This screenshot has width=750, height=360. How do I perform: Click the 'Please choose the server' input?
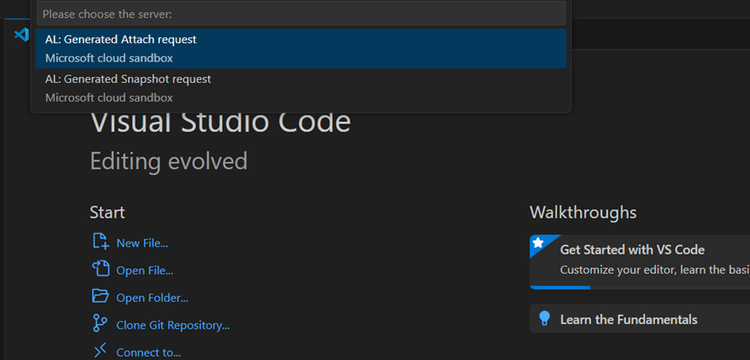pos(301,13)
